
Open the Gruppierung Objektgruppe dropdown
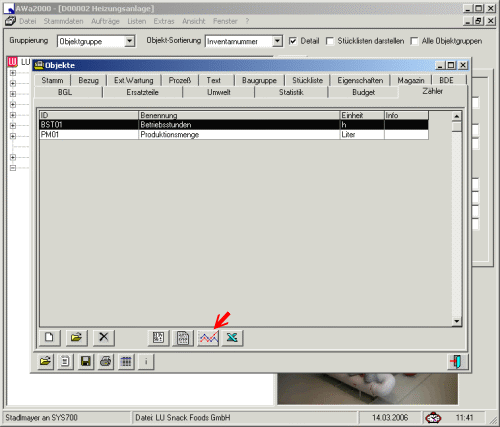(129, 41)
